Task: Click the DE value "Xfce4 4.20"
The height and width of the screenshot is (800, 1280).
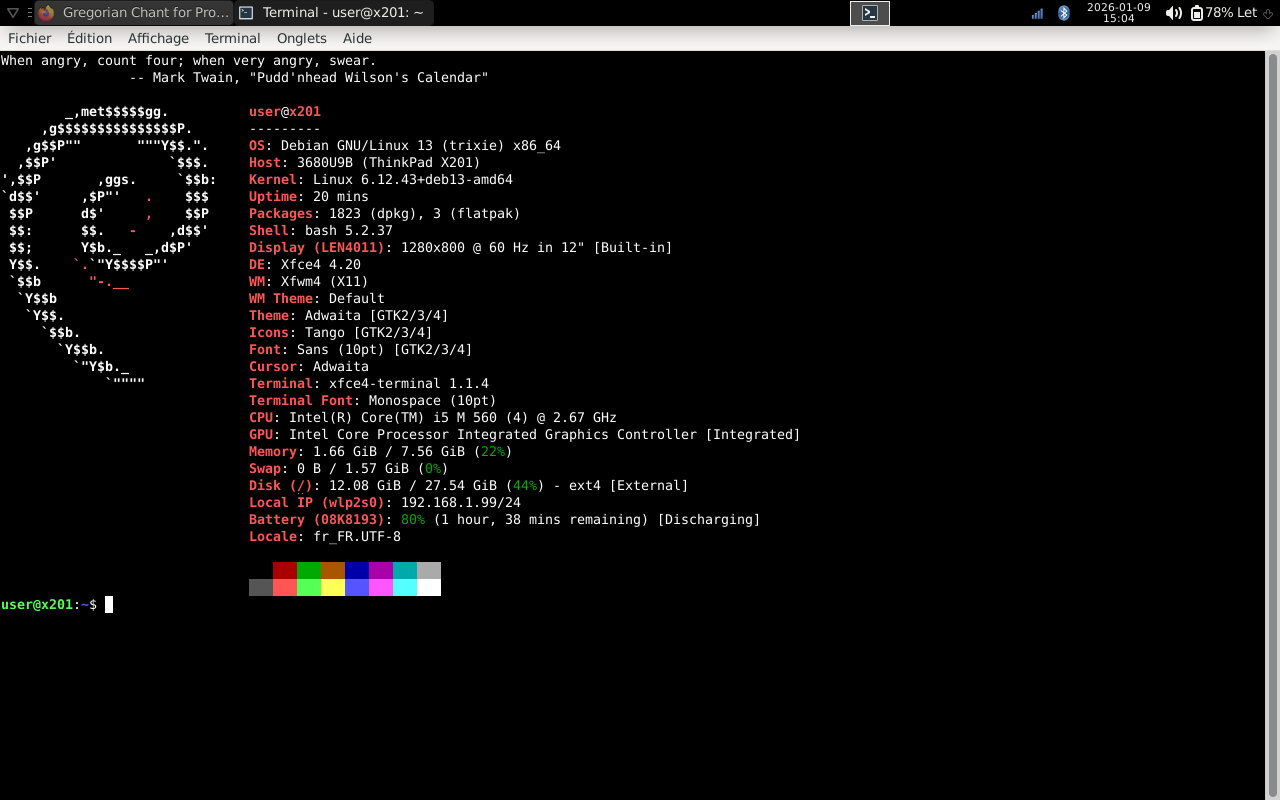Action: pos(321,265)
